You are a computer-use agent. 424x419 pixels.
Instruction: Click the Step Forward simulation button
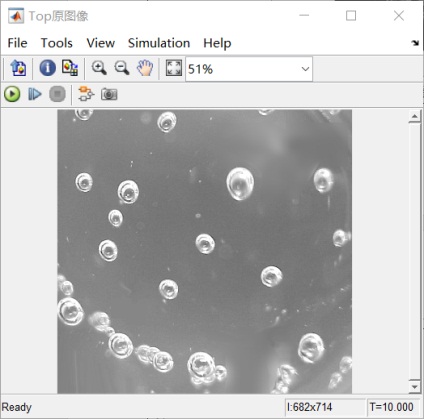coord(35,94)
